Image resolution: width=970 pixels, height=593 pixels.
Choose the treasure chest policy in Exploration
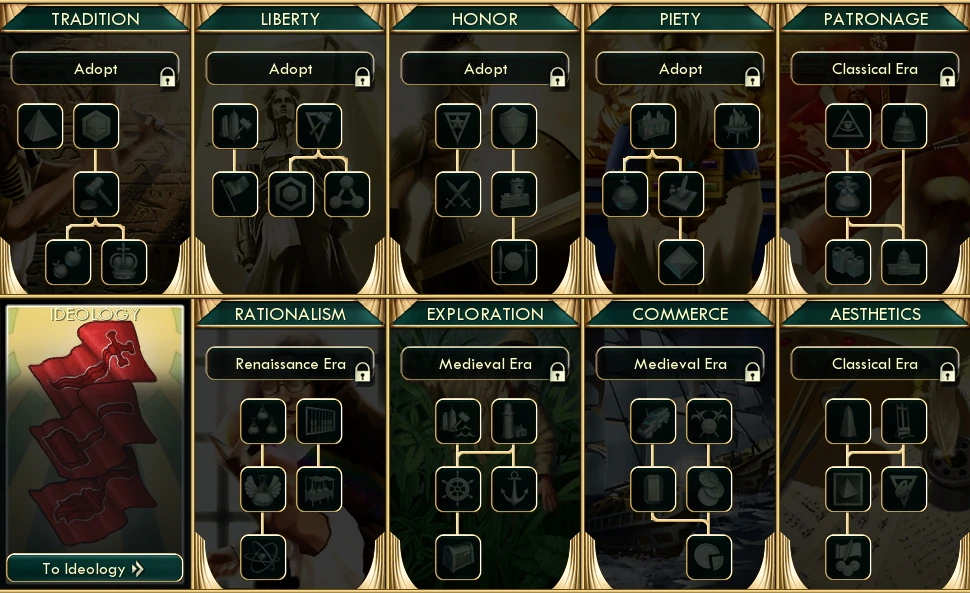tap(458, 557)
